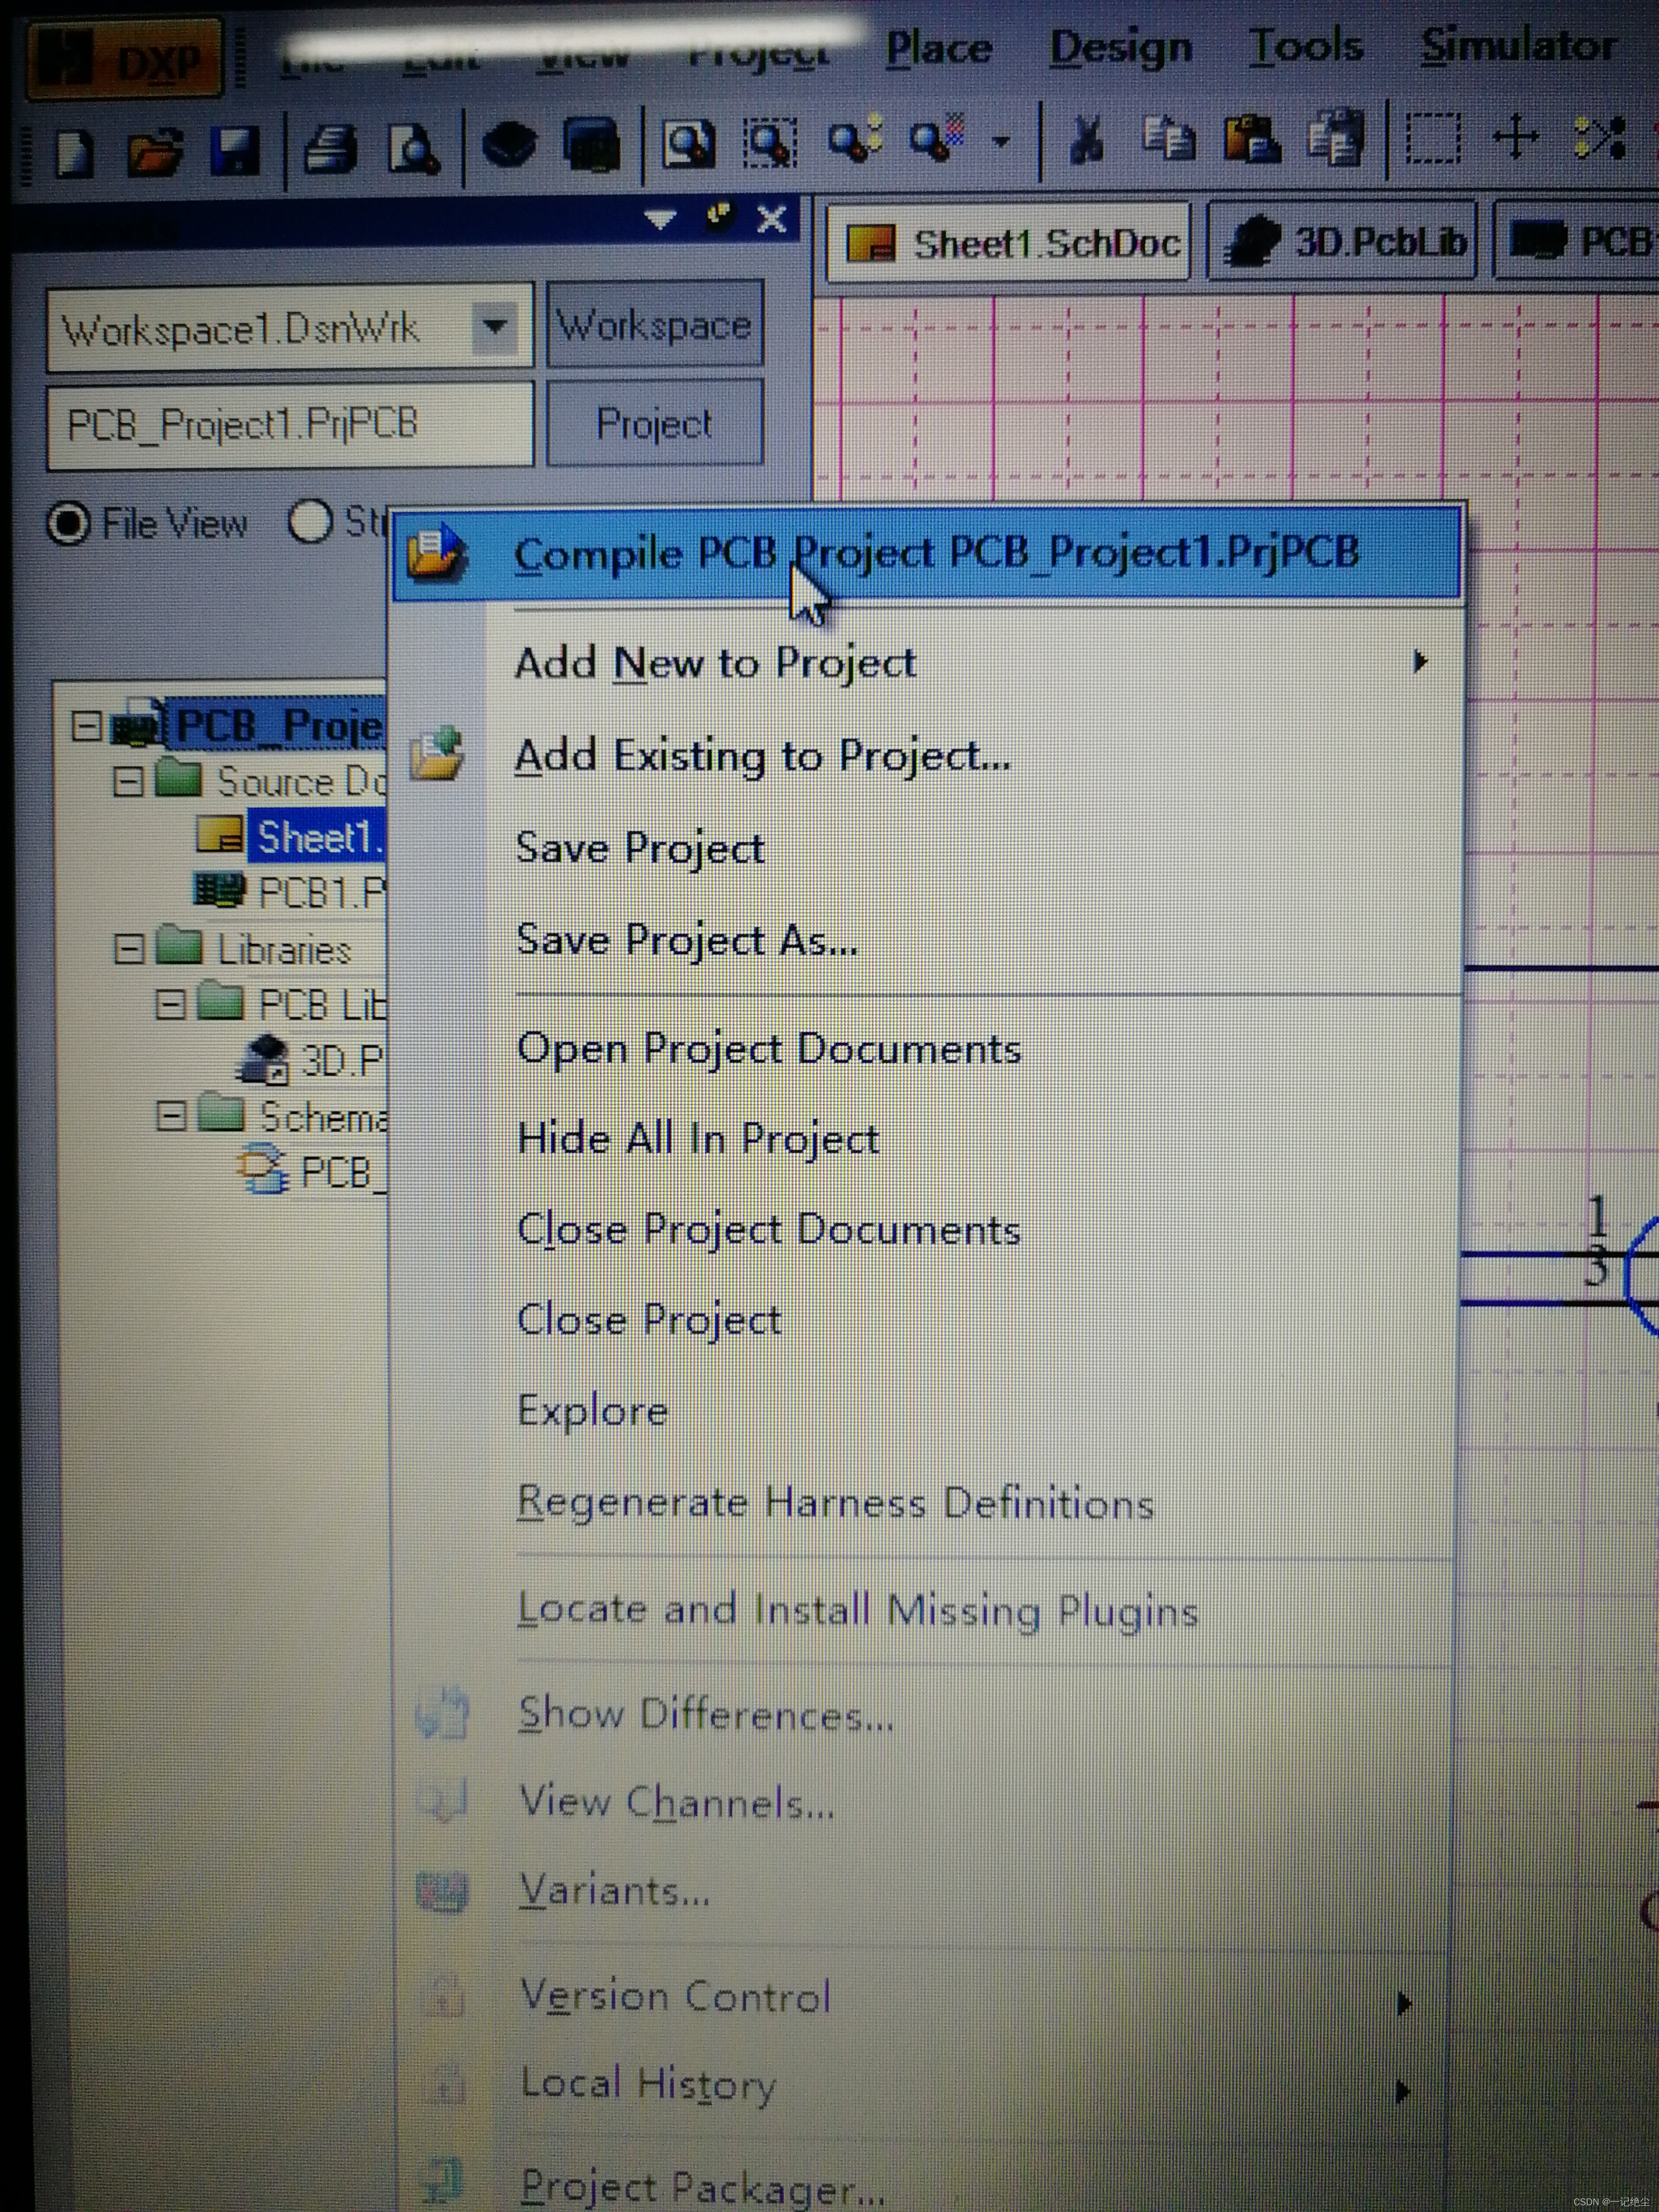Click the Cross Probe magnifier icon
1659x2212 pixels.
(x=937, y=138)
